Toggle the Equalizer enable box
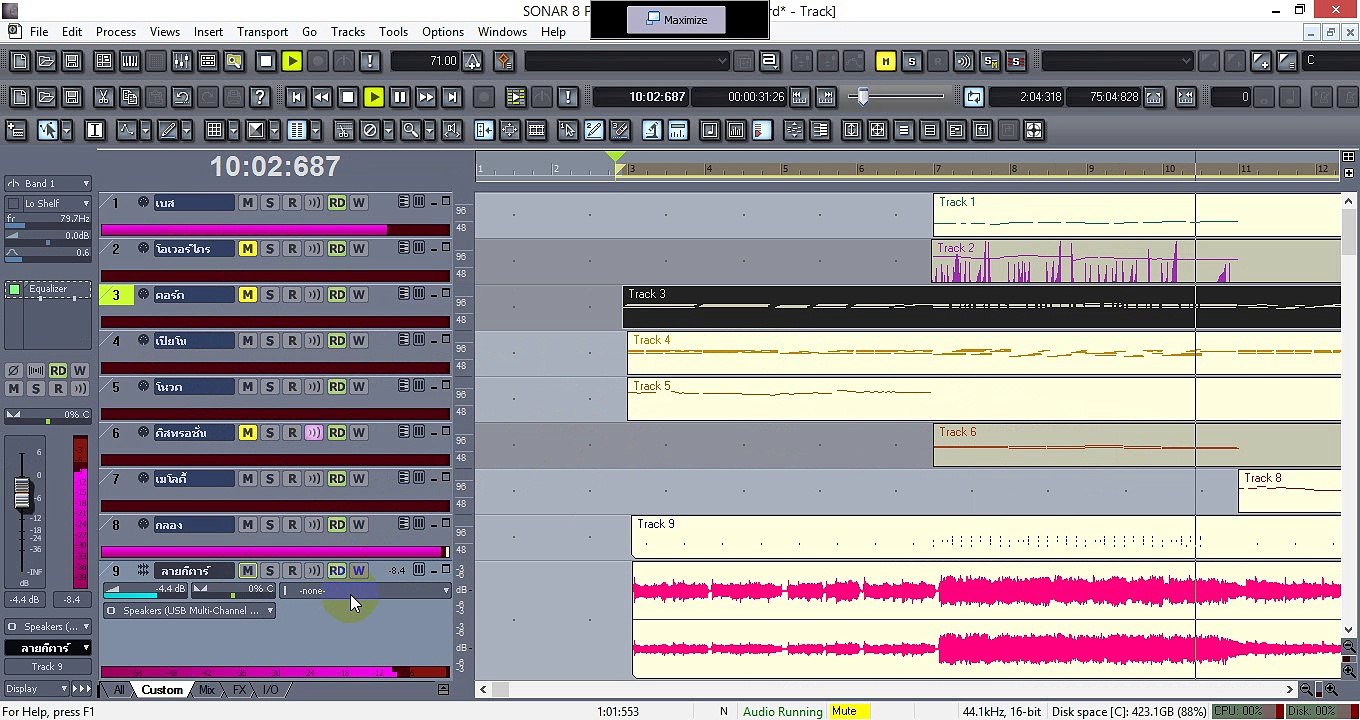1360x720 pixels. [14, 289]
